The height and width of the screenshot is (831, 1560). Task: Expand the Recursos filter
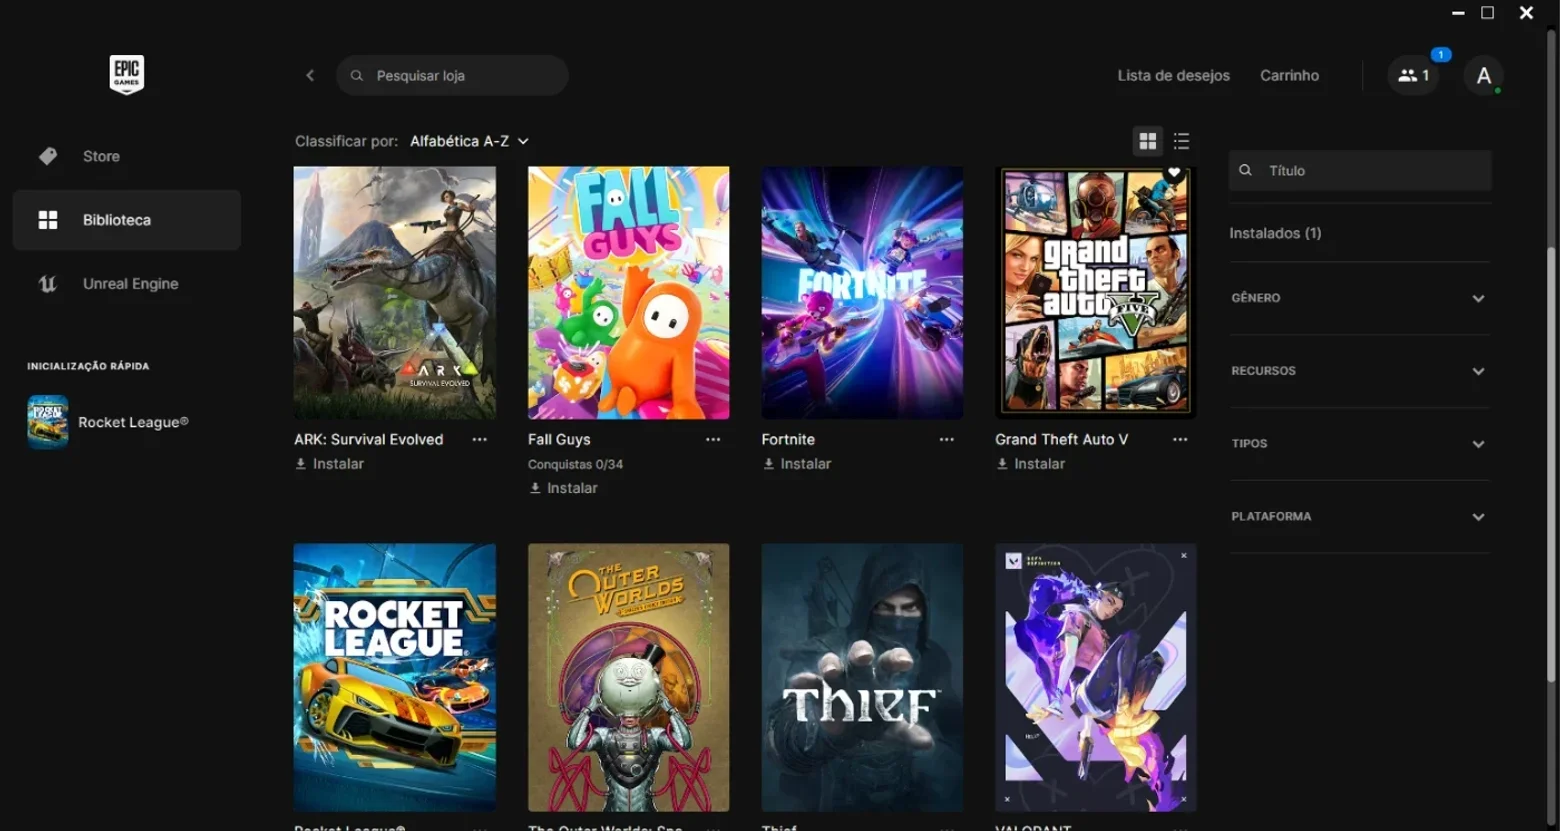coord(1360,371)
